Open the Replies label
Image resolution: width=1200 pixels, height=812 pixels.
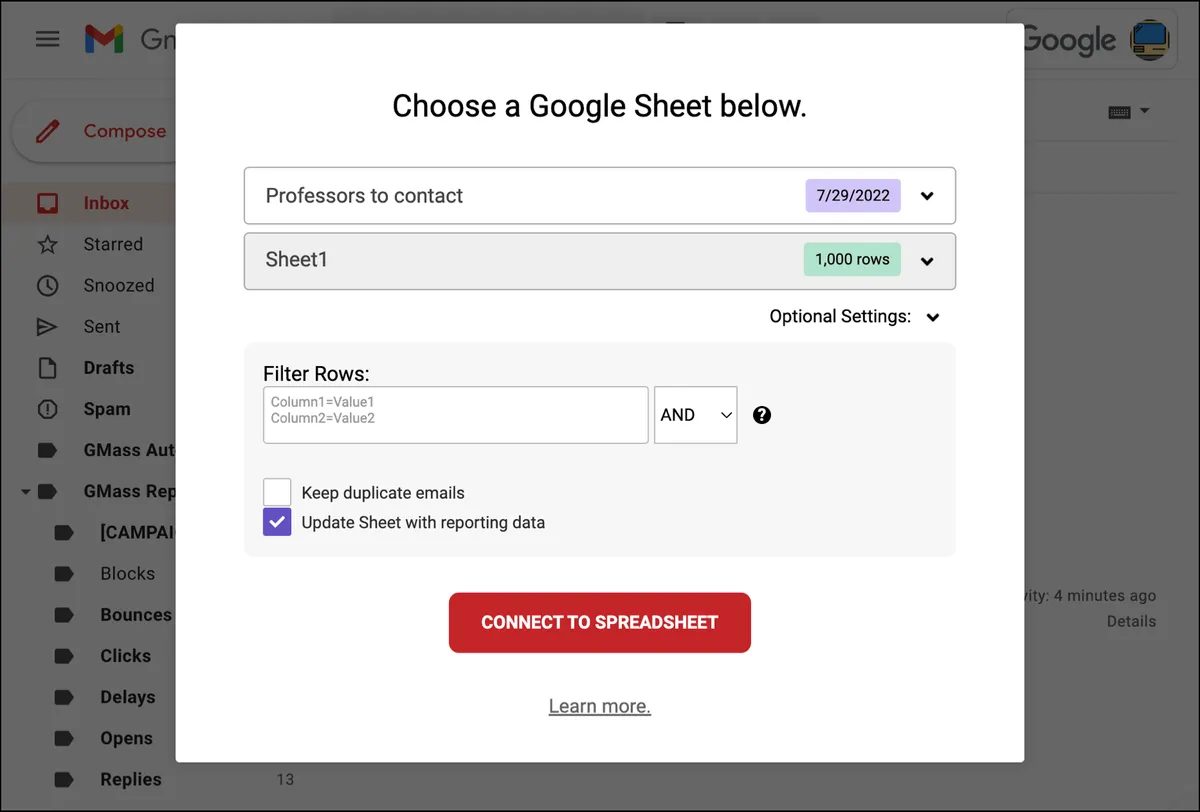click(x=131, y=779)
